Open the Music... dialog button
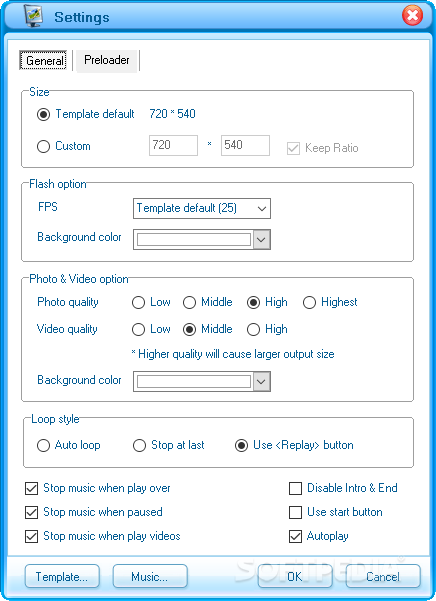436x601 pixels. pyautogui.click(x=150, y=576)
